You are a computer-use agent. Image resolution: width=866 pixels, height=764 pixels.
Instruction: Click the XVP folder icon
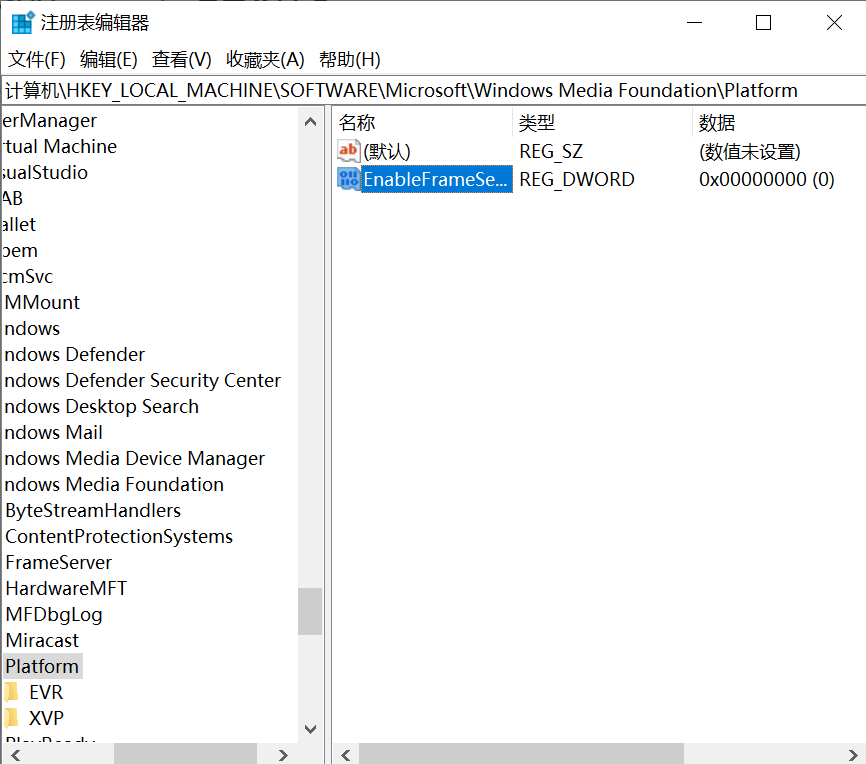[12, 718]
